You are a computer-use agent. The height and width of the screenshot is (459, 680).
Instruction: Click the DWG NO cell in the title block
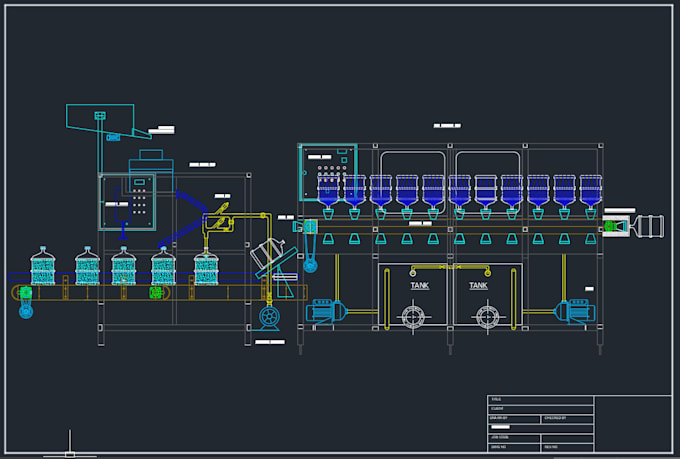[x=514, y=447]
